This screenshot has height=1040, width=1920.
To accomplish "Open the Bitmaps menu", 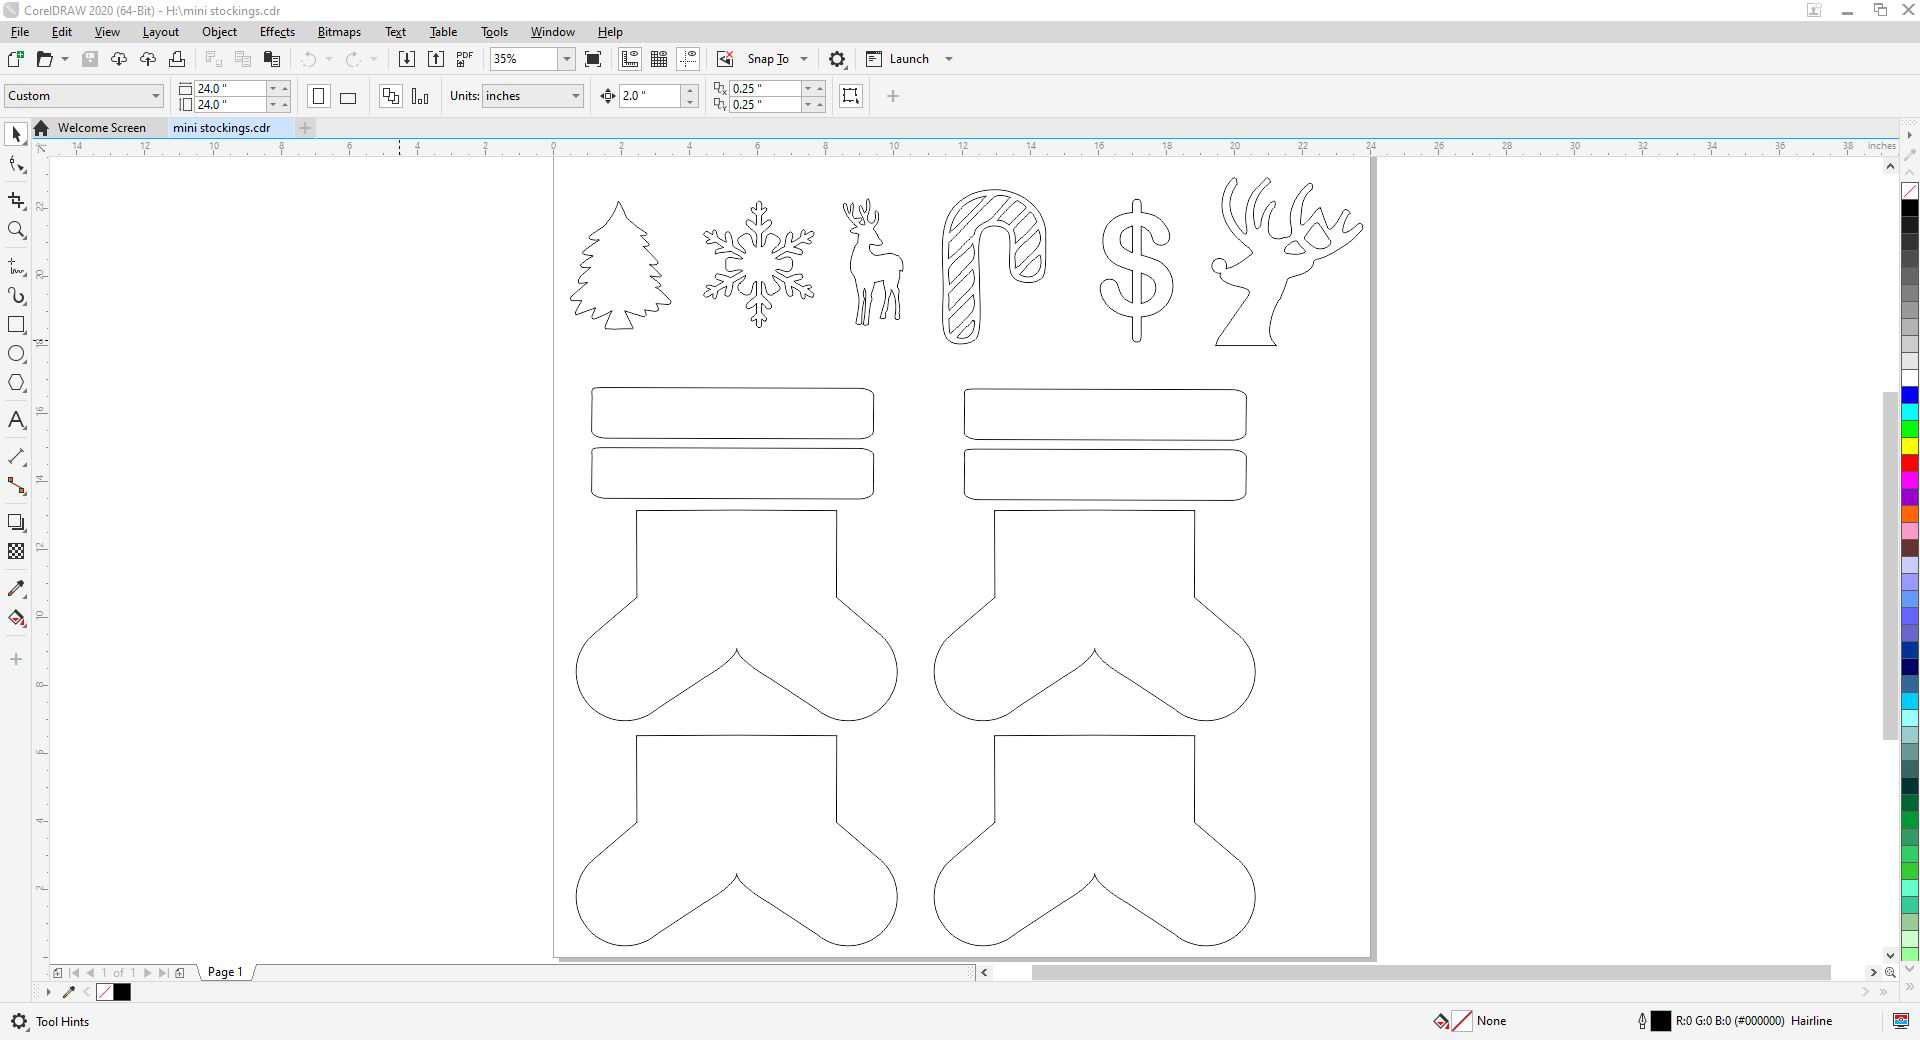I will (x=339, y=32).
